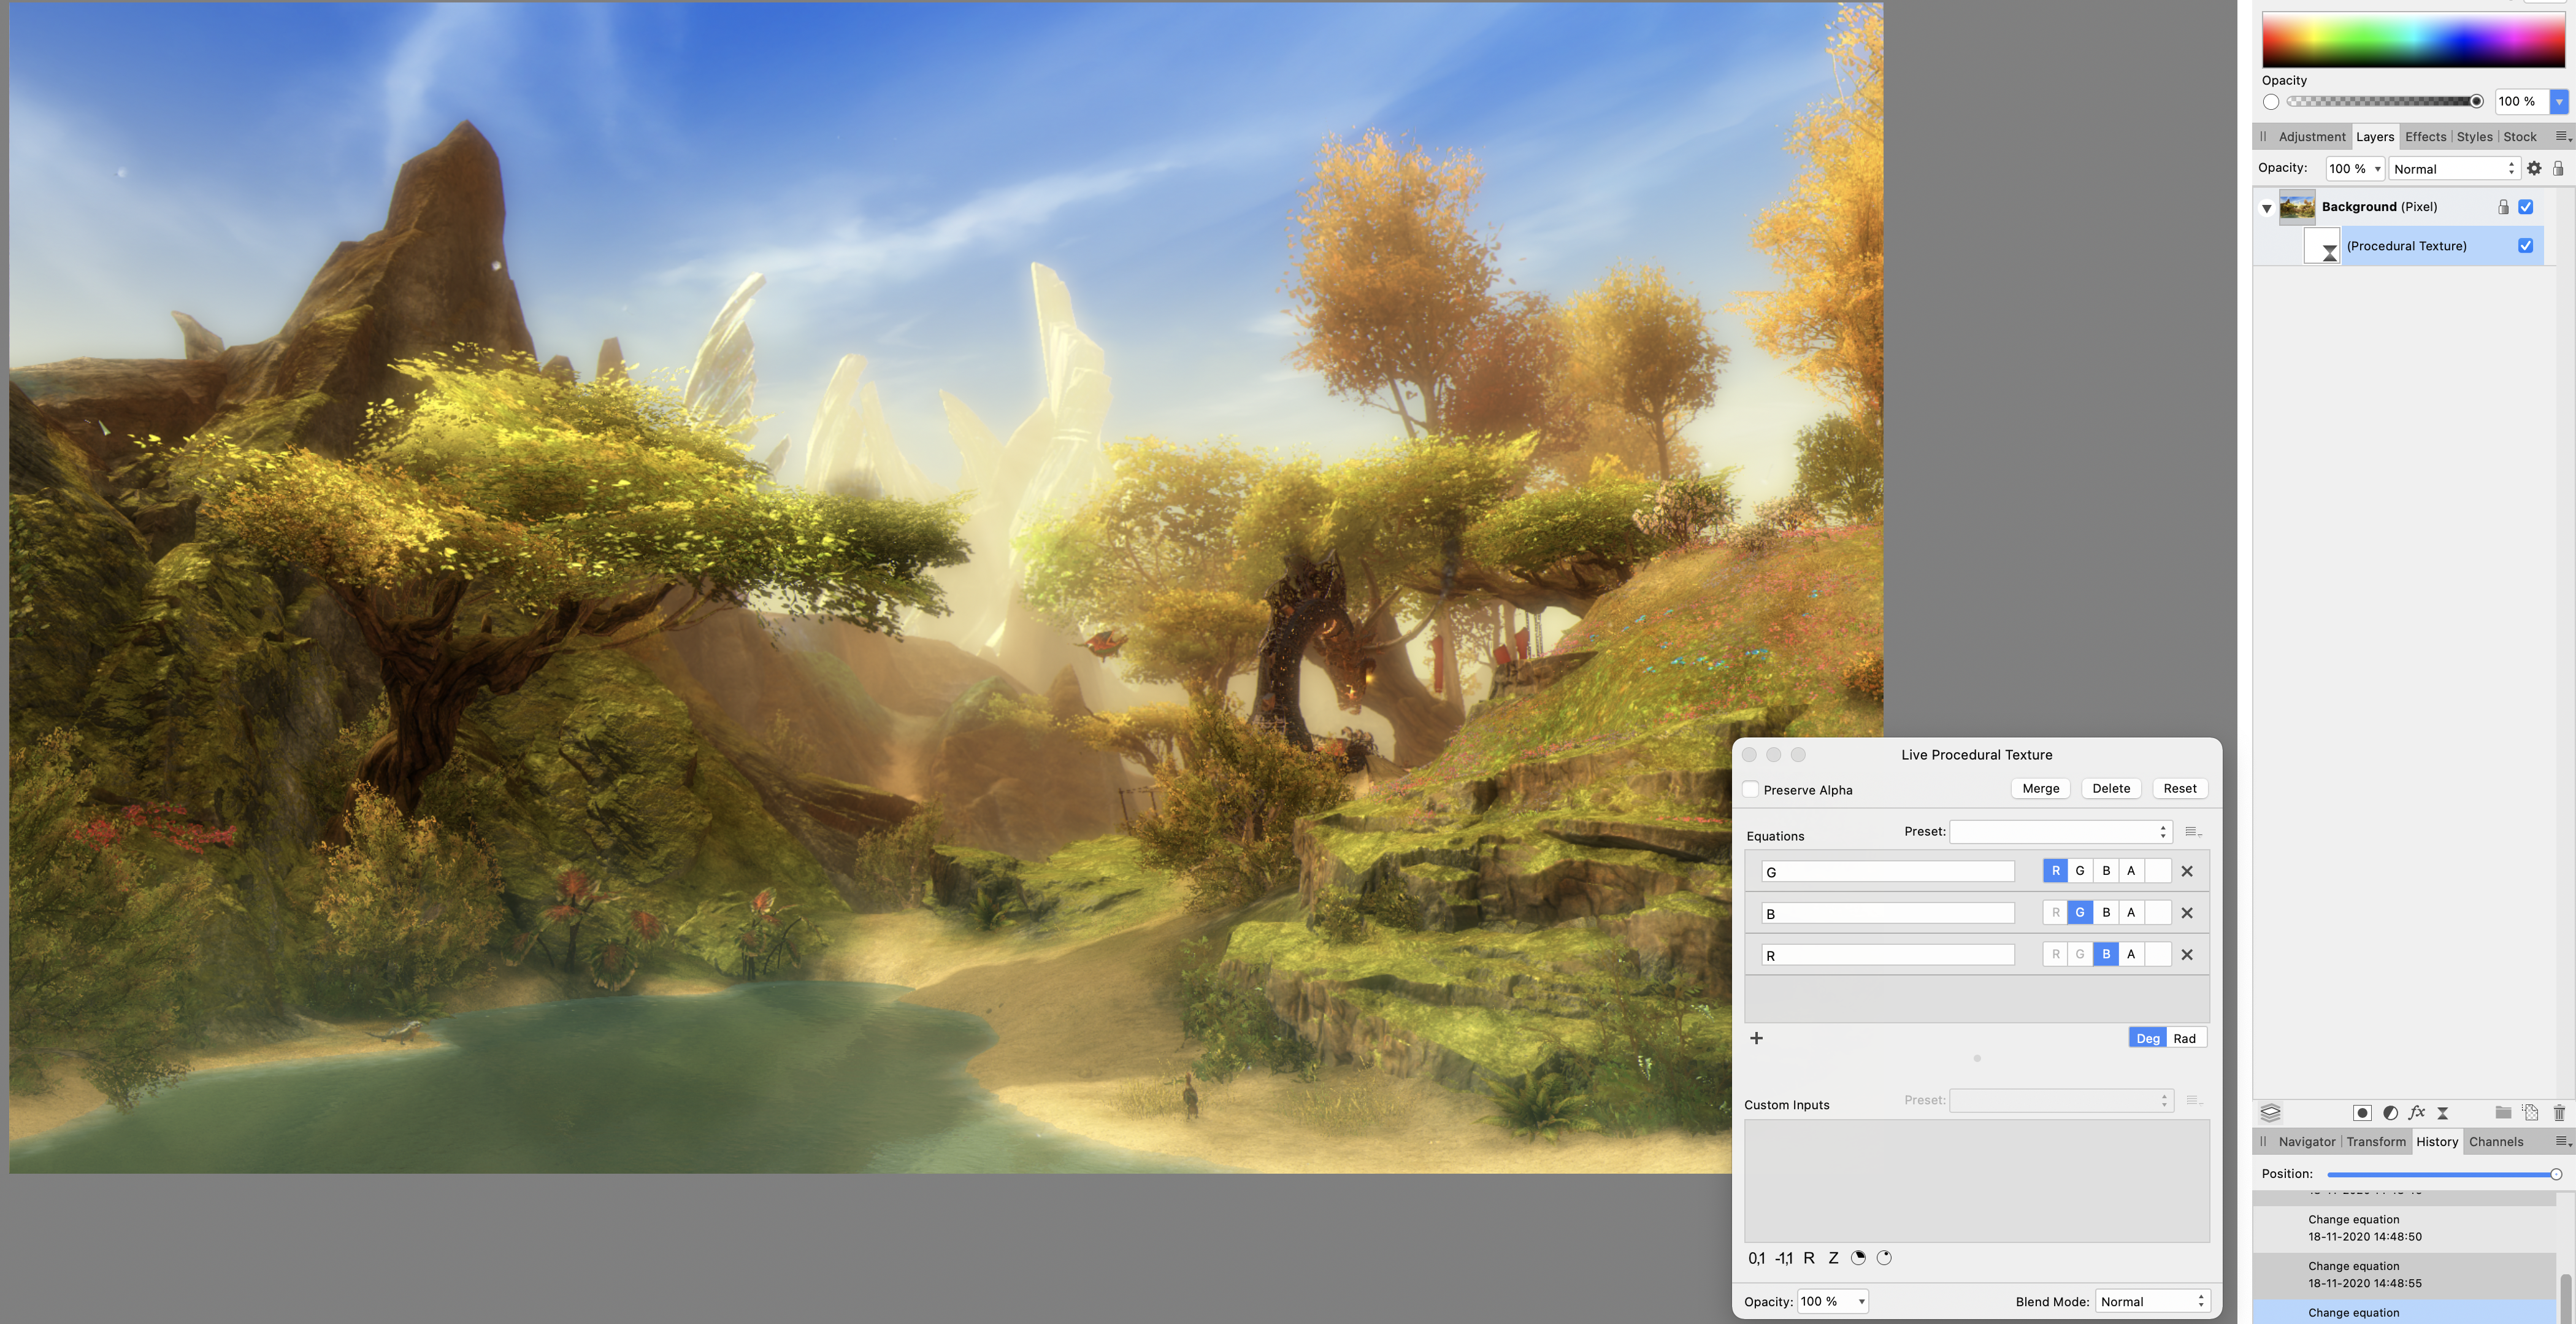Viewport: 2576px width, 1324px height.
Task: Toggle the G channel on the B equation row
Action: click(x=2080, y=913)
